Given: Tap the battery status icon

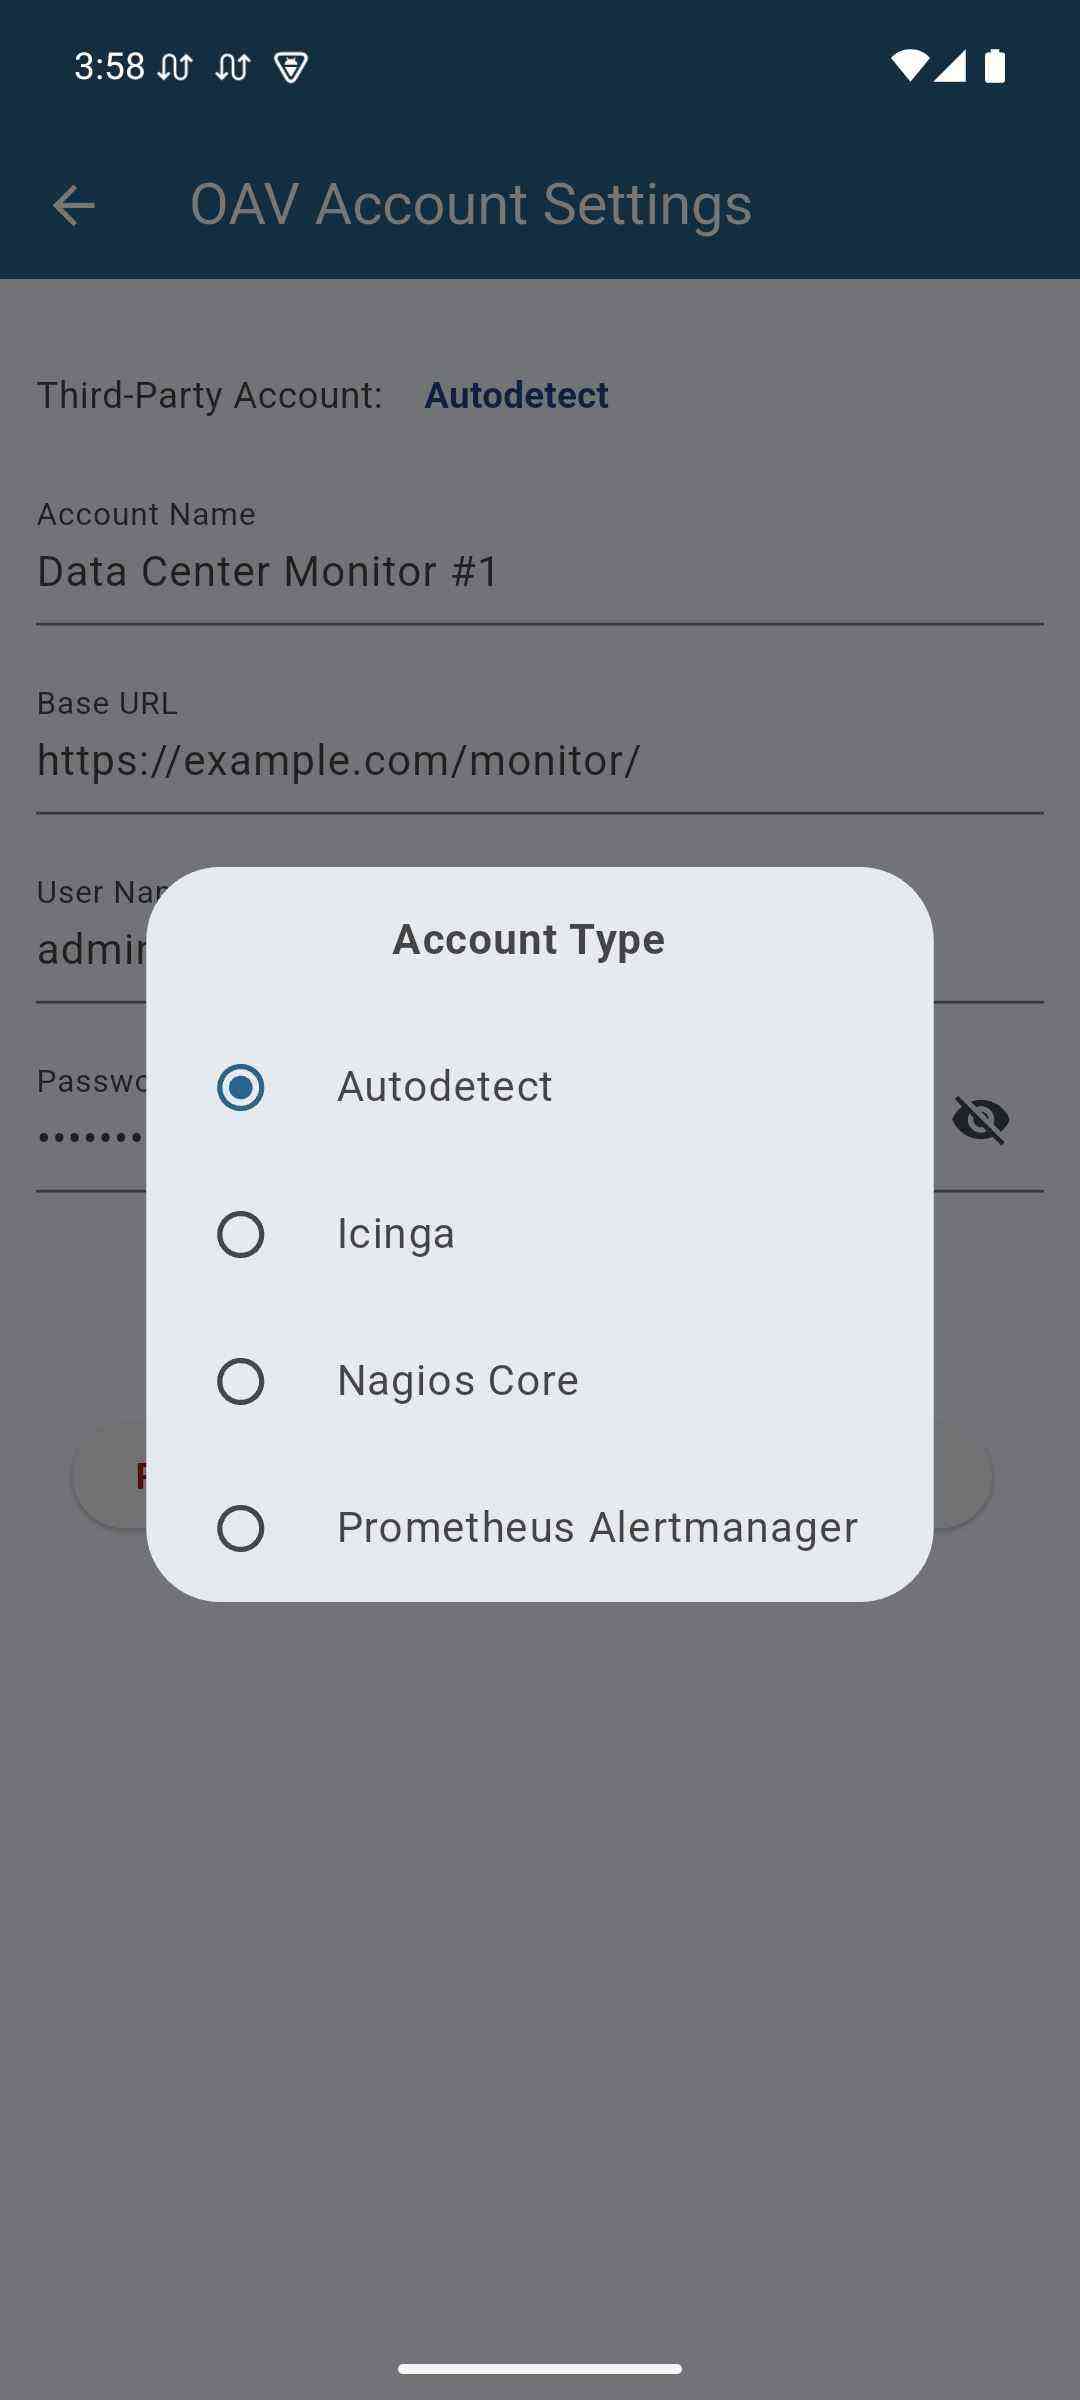Looking at the screenshot, I should tap(994, 66).
